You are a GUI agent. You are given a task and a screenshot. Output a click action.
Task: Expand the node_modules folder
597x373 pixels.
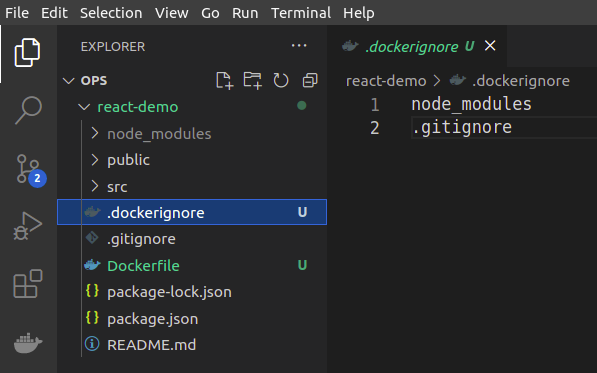tap(94, 133)
